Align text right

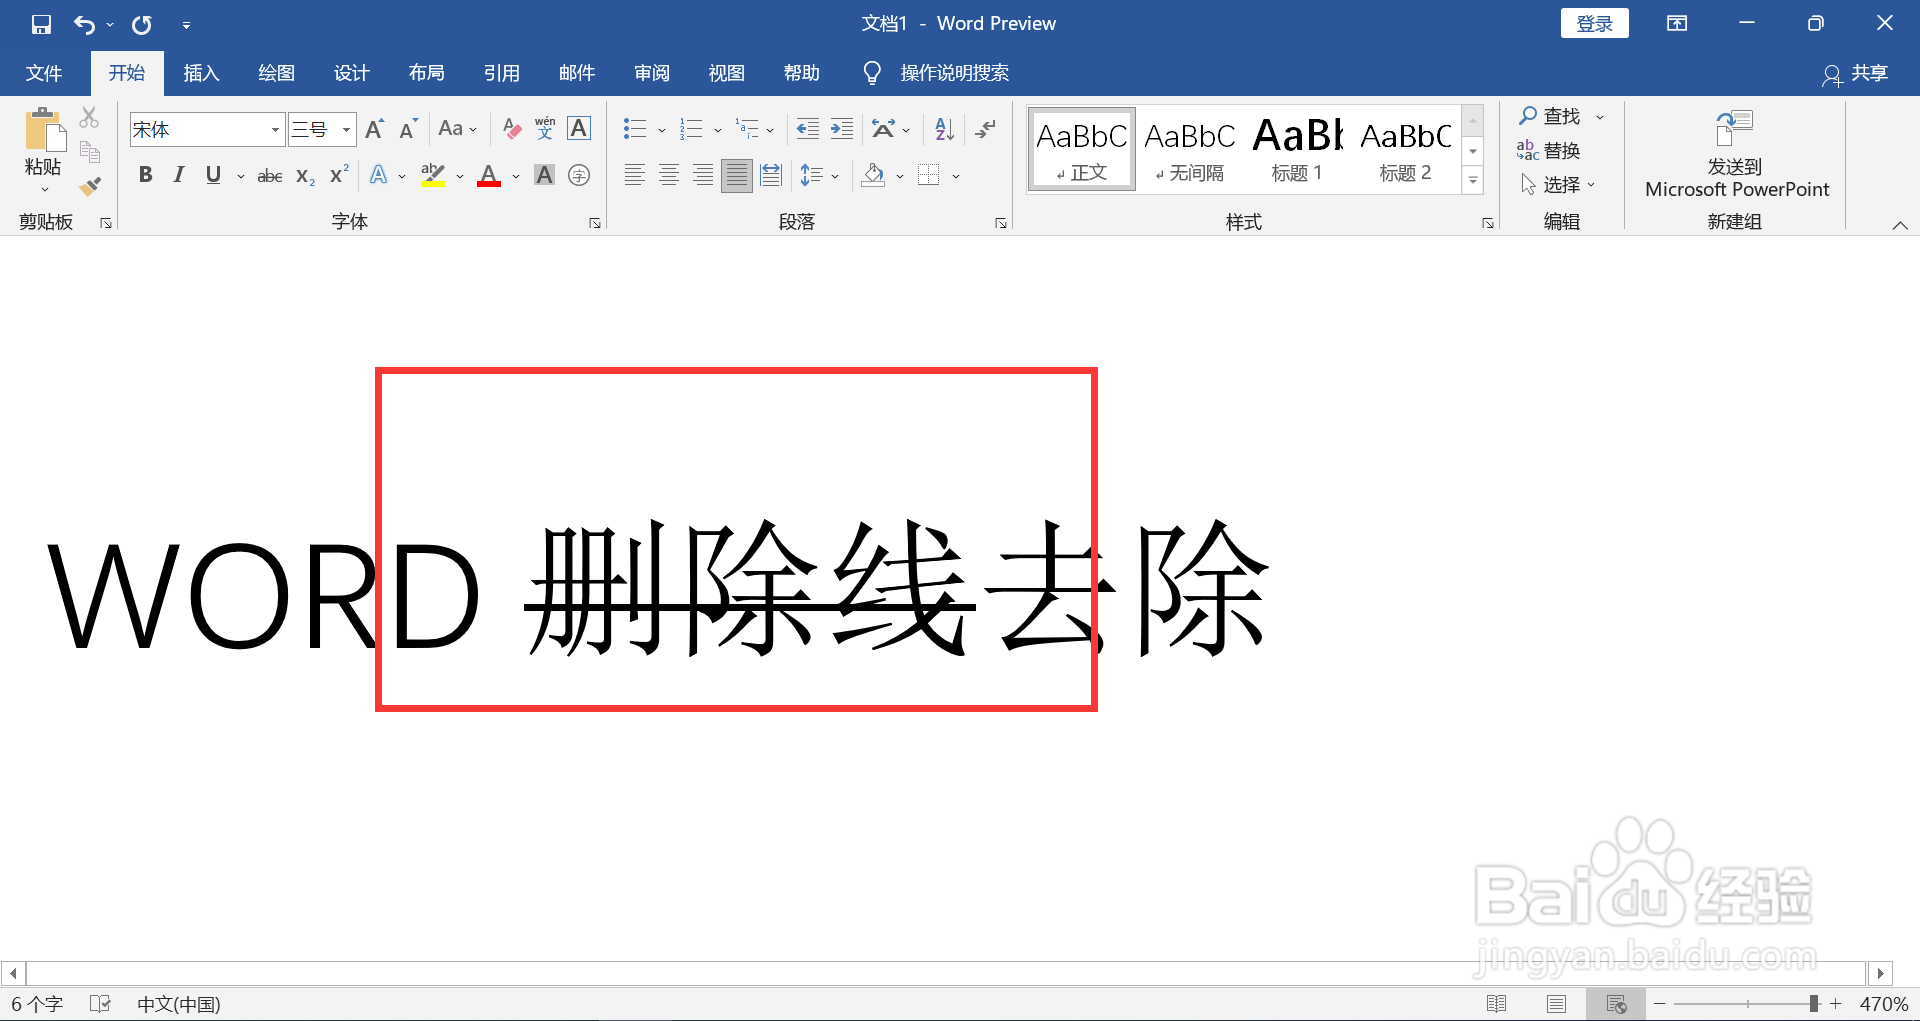click(703, 176)
